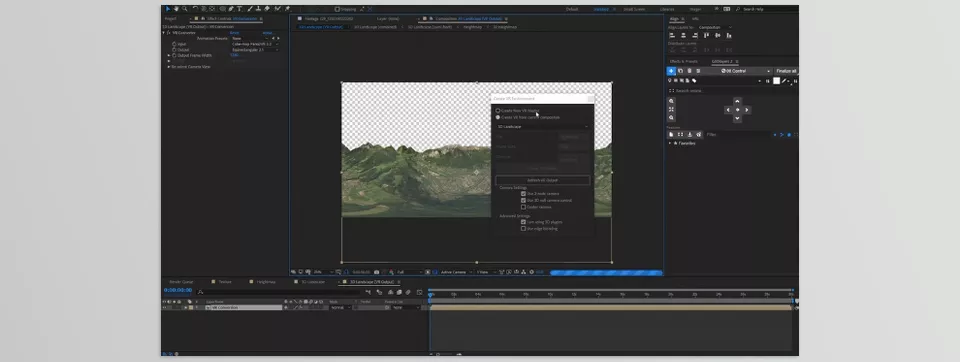
Task: Click the Finalize all button
Action: coord(787,71)
